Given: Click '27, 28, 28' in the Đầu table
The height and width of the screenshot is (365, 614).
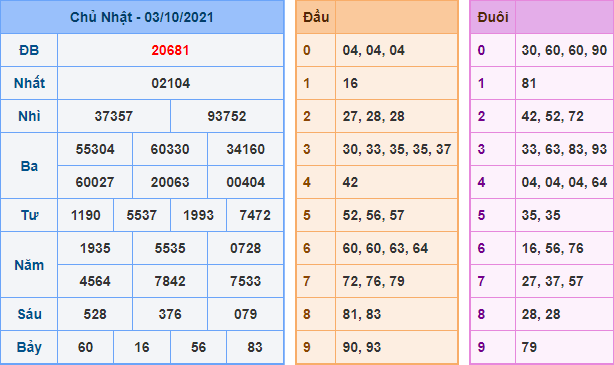Looking at the screenshot, I should (x=374, y=116).
